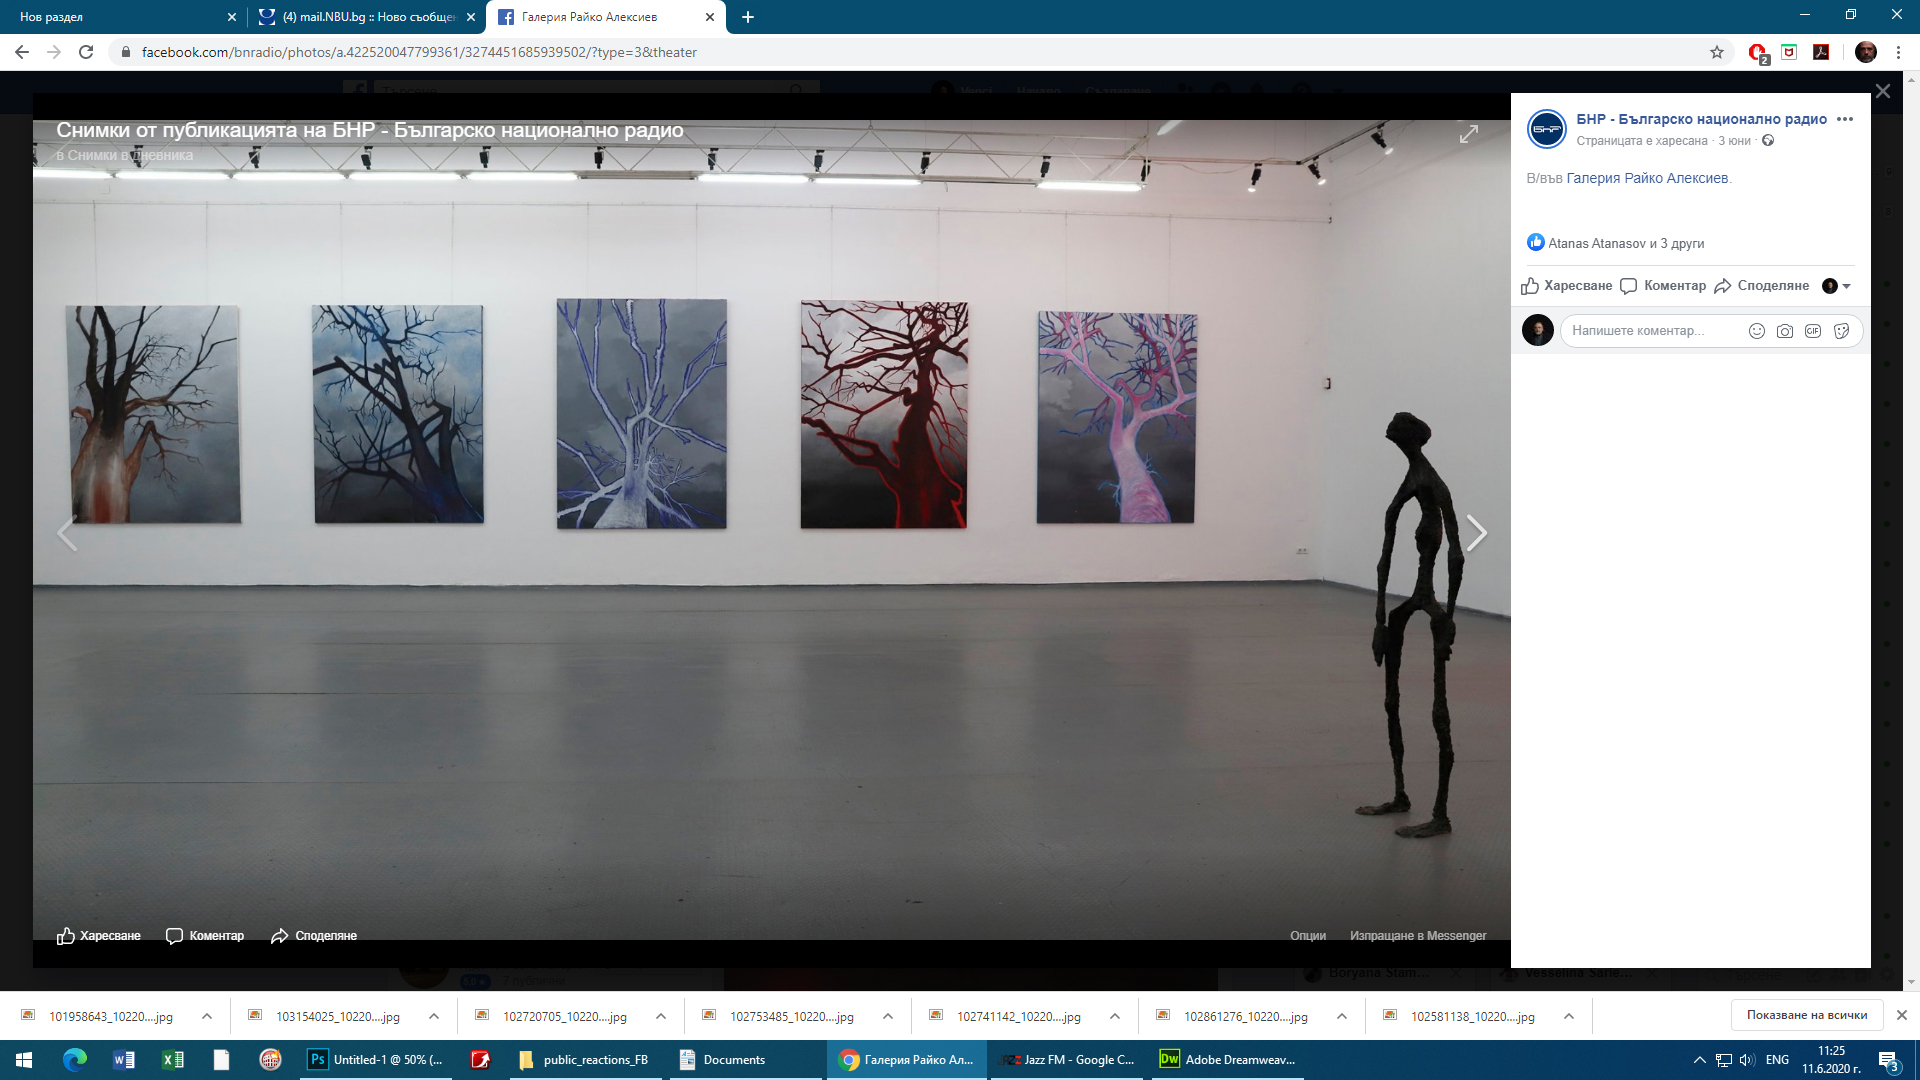Open volume control in system tray
This screenshot has height=1080, width=1920.
(1747, 1060)
